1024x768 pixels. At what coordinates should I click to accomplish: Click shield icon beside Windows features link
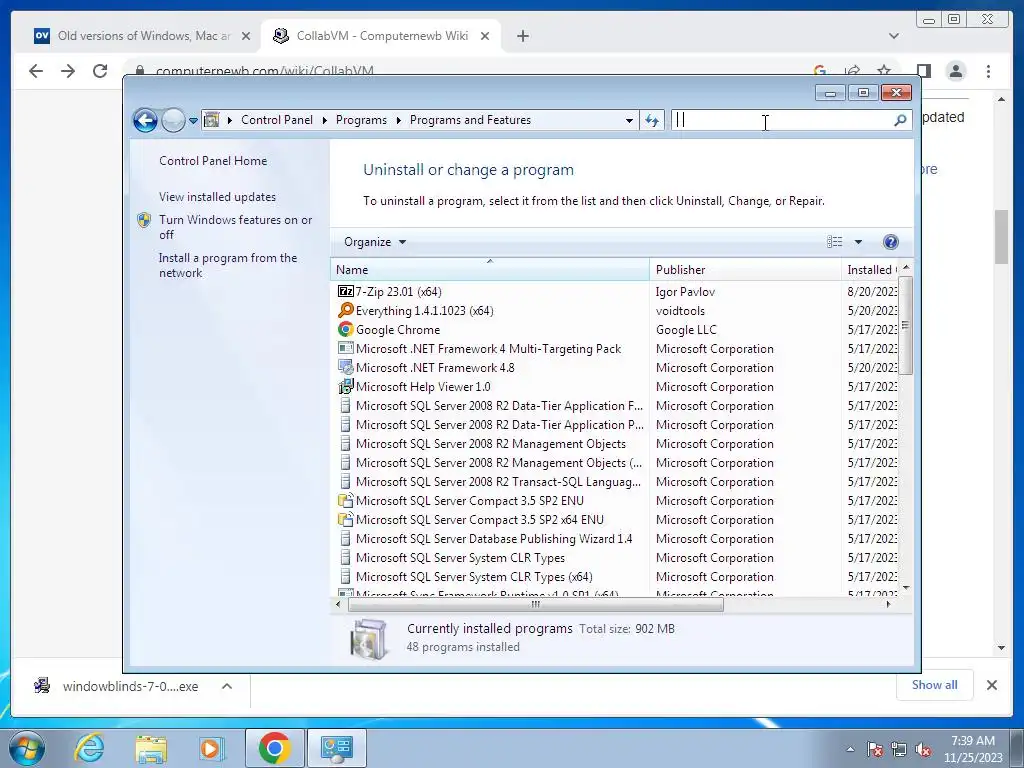(144, 220)
